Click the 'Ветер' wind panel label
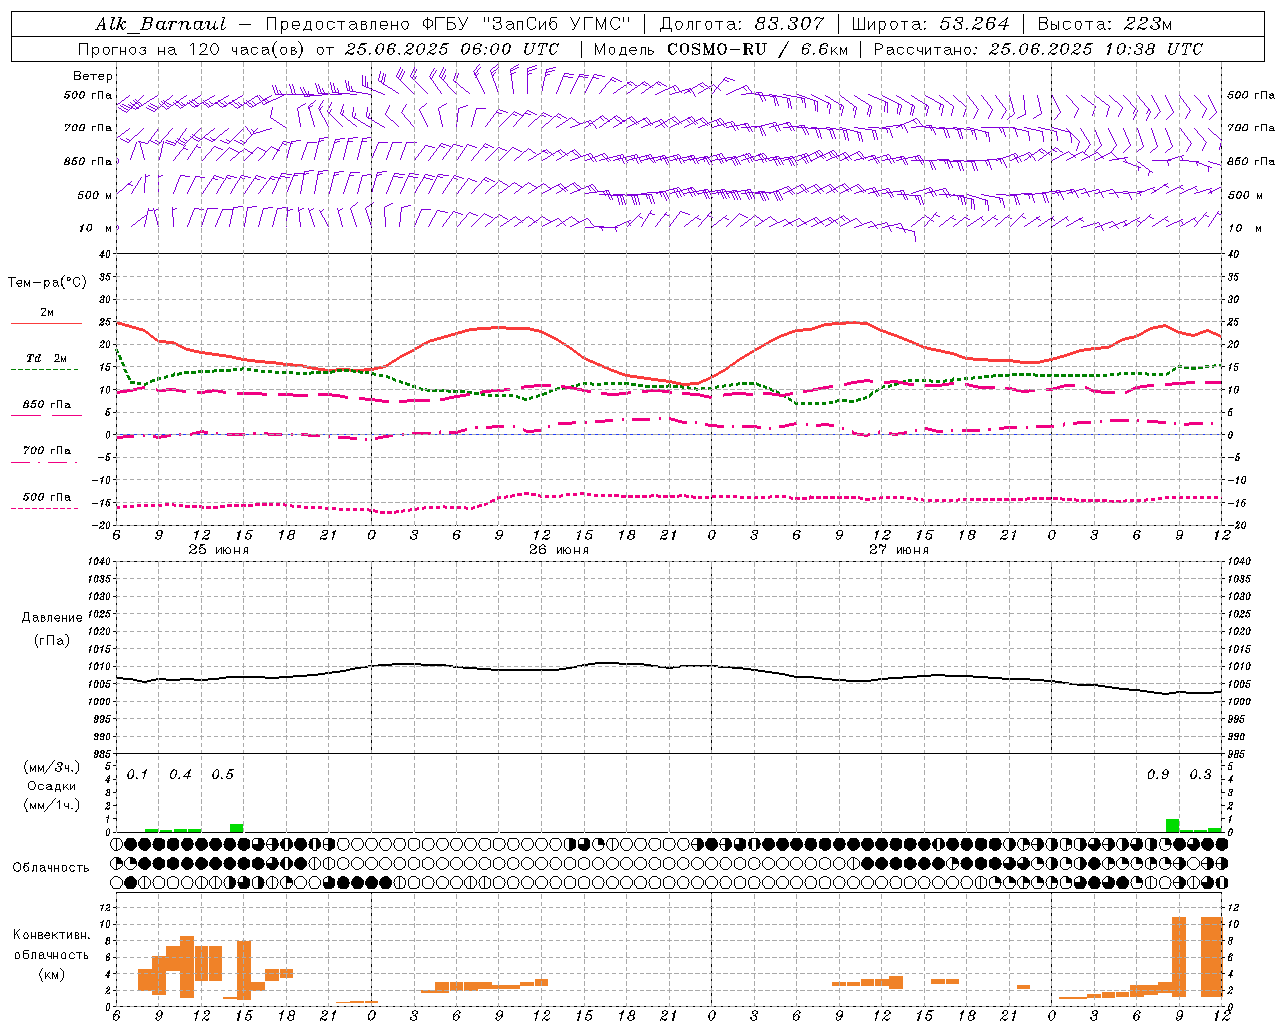Screen dimensions: 1280x1024 point(93,76)
